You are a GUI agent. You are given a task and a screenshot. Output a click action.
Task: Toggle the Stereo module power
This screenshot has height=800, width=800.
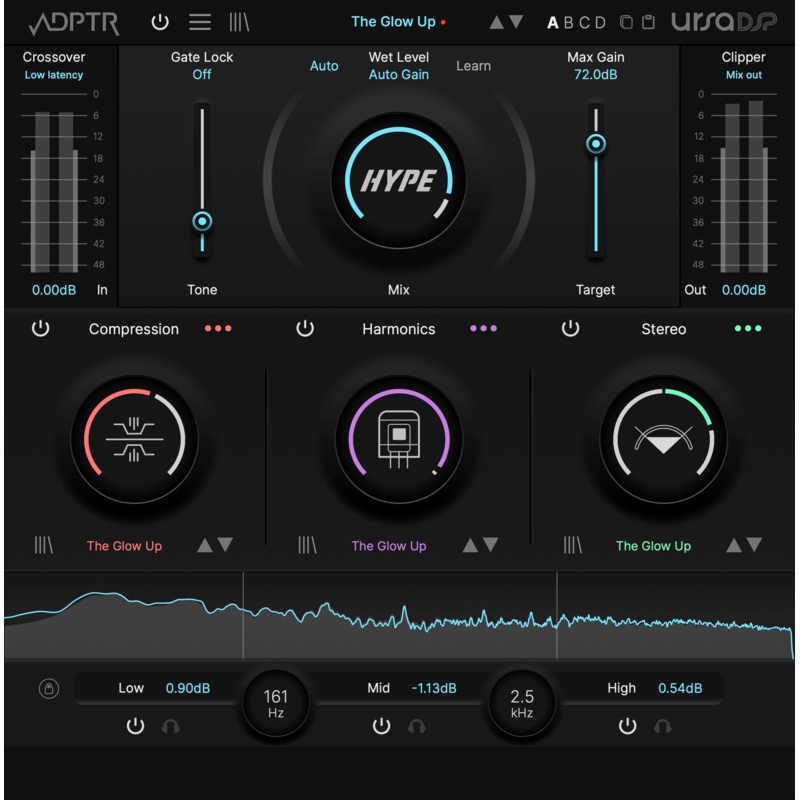[x=570, y=328]
